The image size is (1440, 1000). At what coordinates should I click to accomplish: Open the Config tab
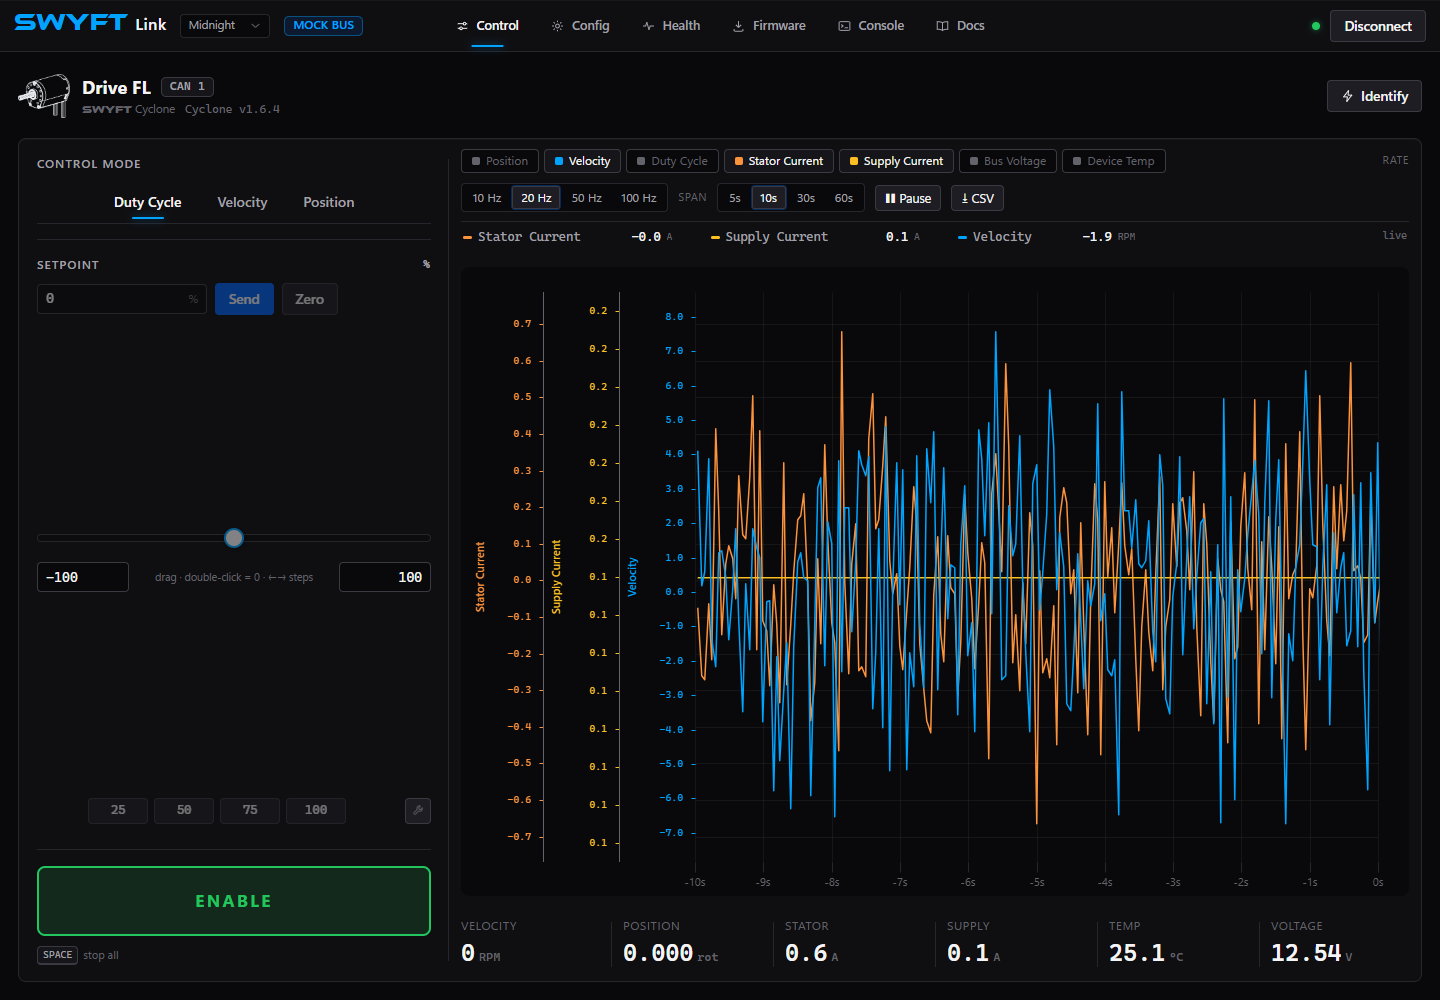580,26
